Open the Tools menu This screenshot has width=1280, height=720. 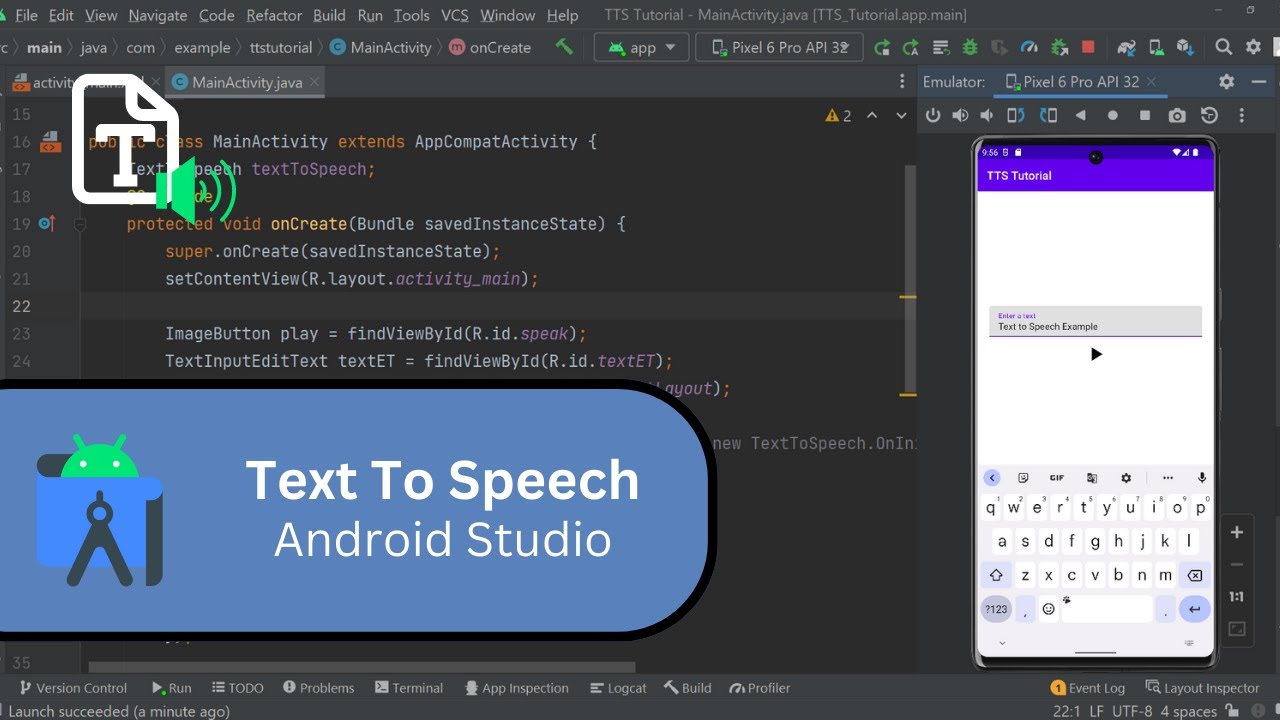pyautogui.click(x=411, y=15)
